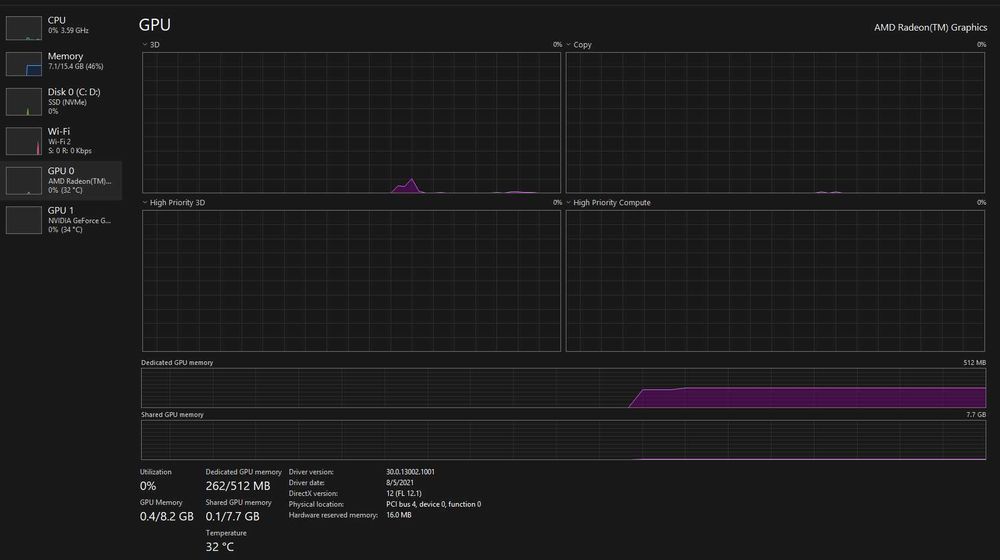Expand the High Priority 3D engine selector
This screenshot has height=560, width=1000.
pos(145,202)
